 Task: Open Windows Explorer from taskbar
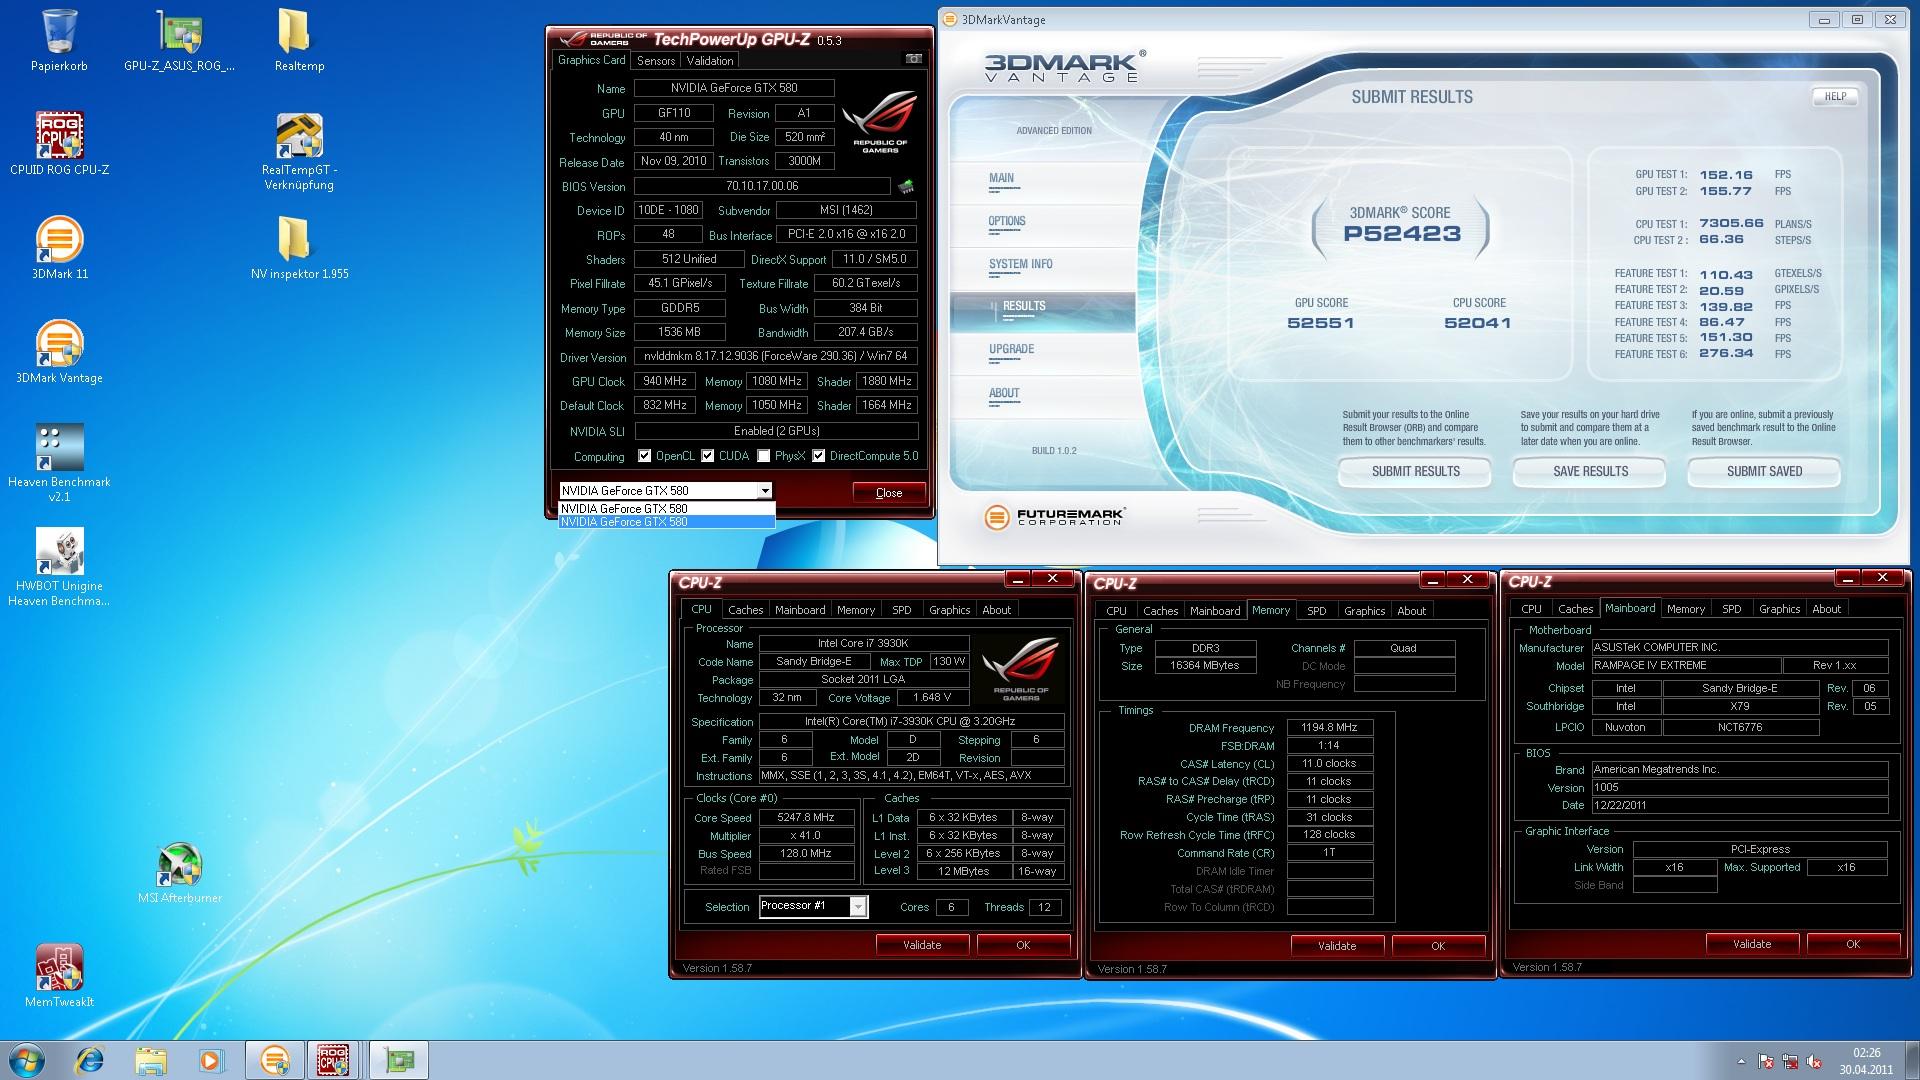tap(151, 1060)
